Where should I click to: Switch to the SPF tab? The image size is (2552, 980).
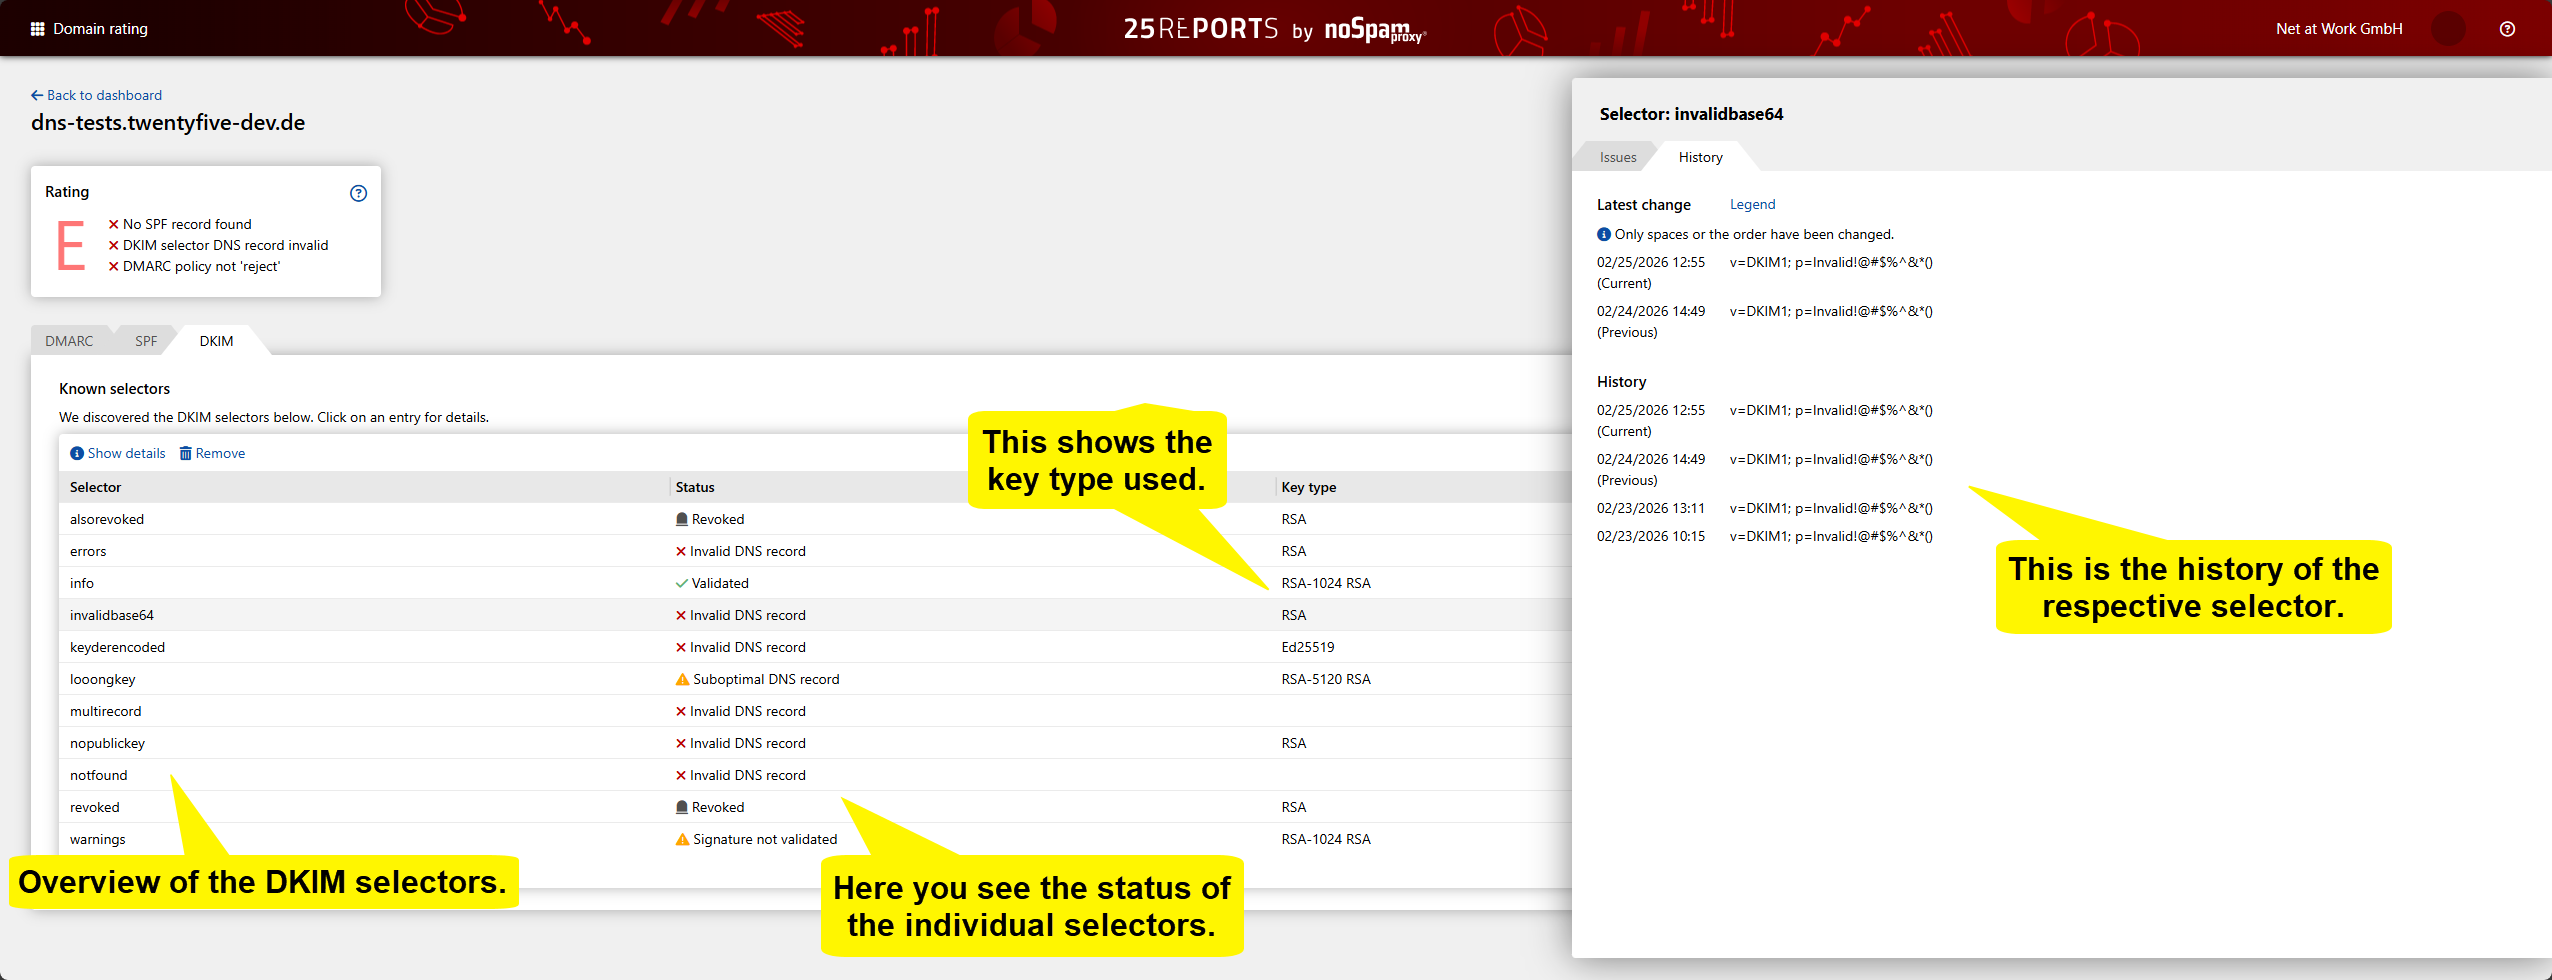pos(146,341)
